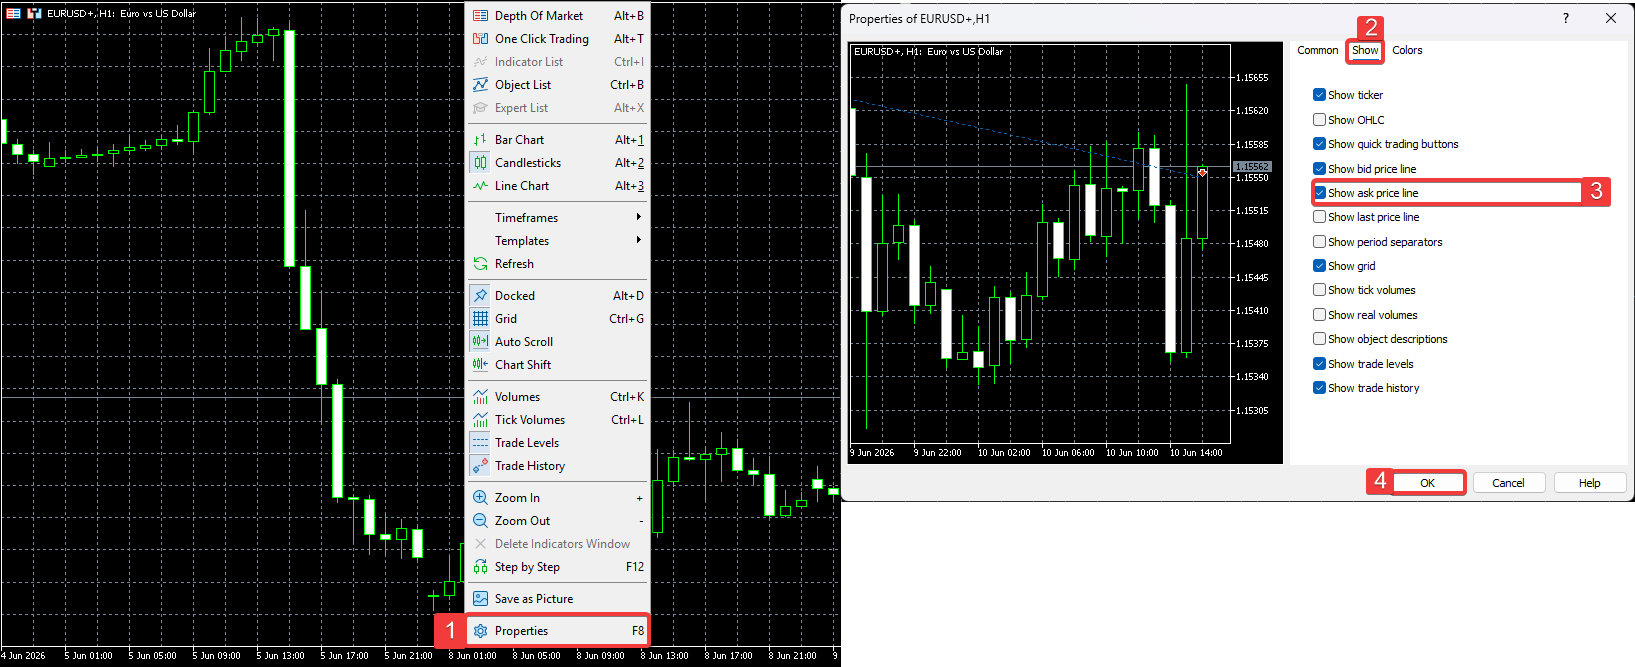Choose Templates from the context menu
The width and height of the screenshot is (1635, 667).
(558, 241)
